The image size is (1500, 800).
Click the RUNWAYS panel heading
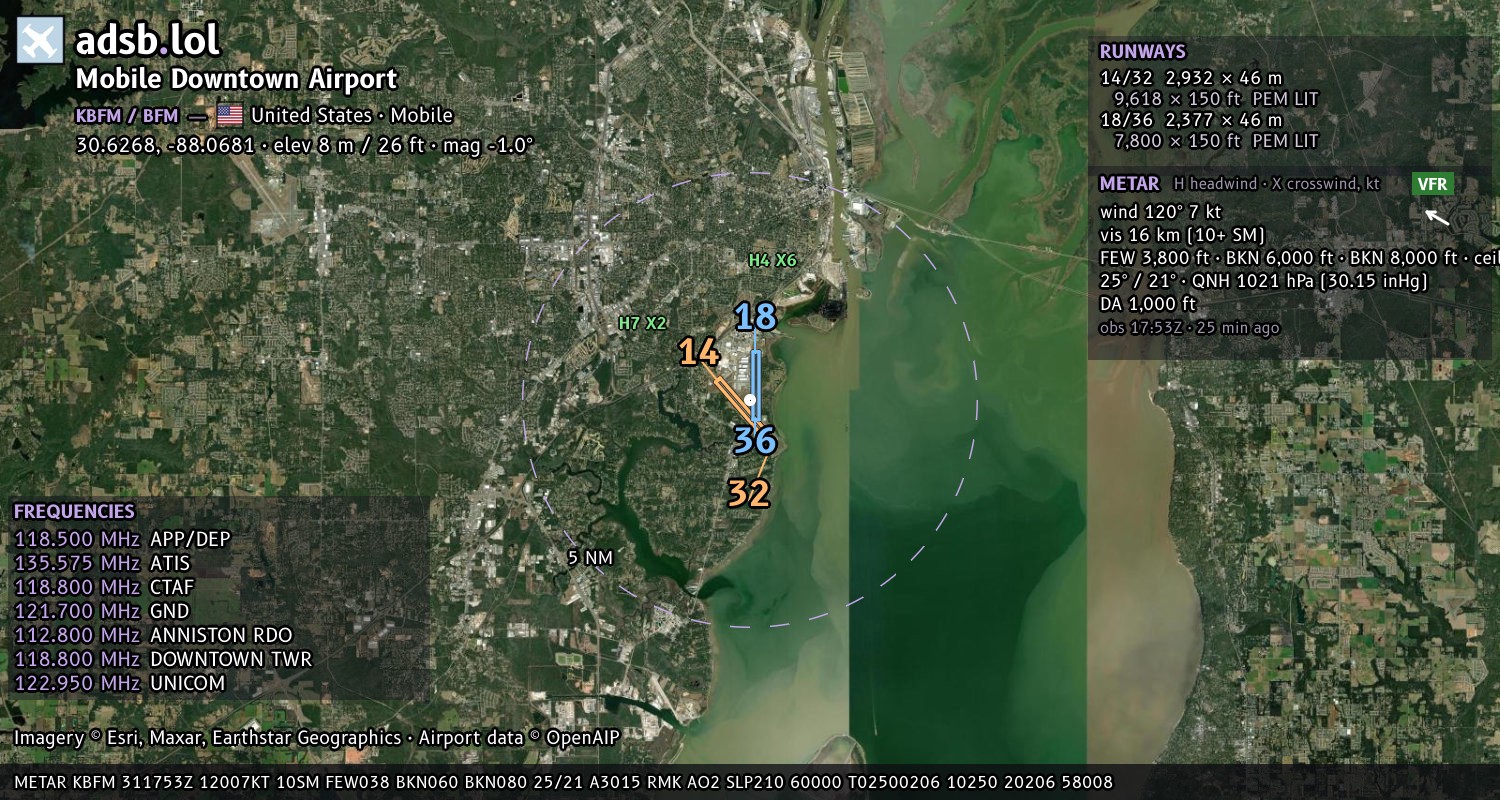[1142, 52]
